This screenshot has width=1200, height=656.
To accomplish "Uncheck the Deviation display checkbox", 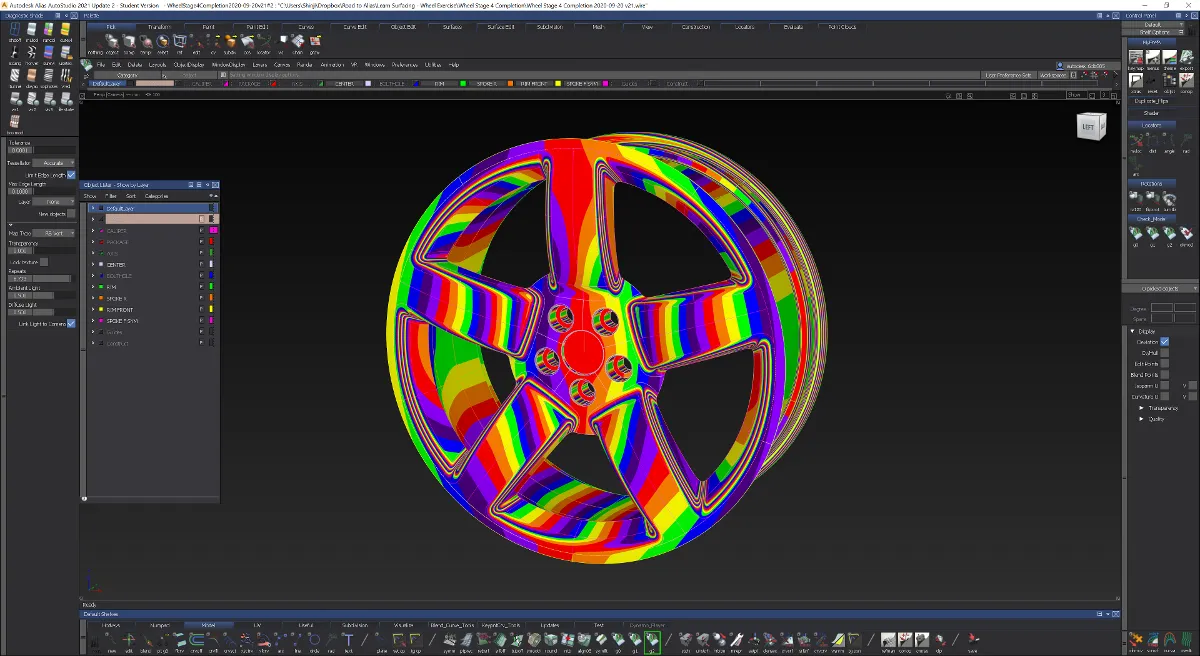I will click(x=1165, y=342).
